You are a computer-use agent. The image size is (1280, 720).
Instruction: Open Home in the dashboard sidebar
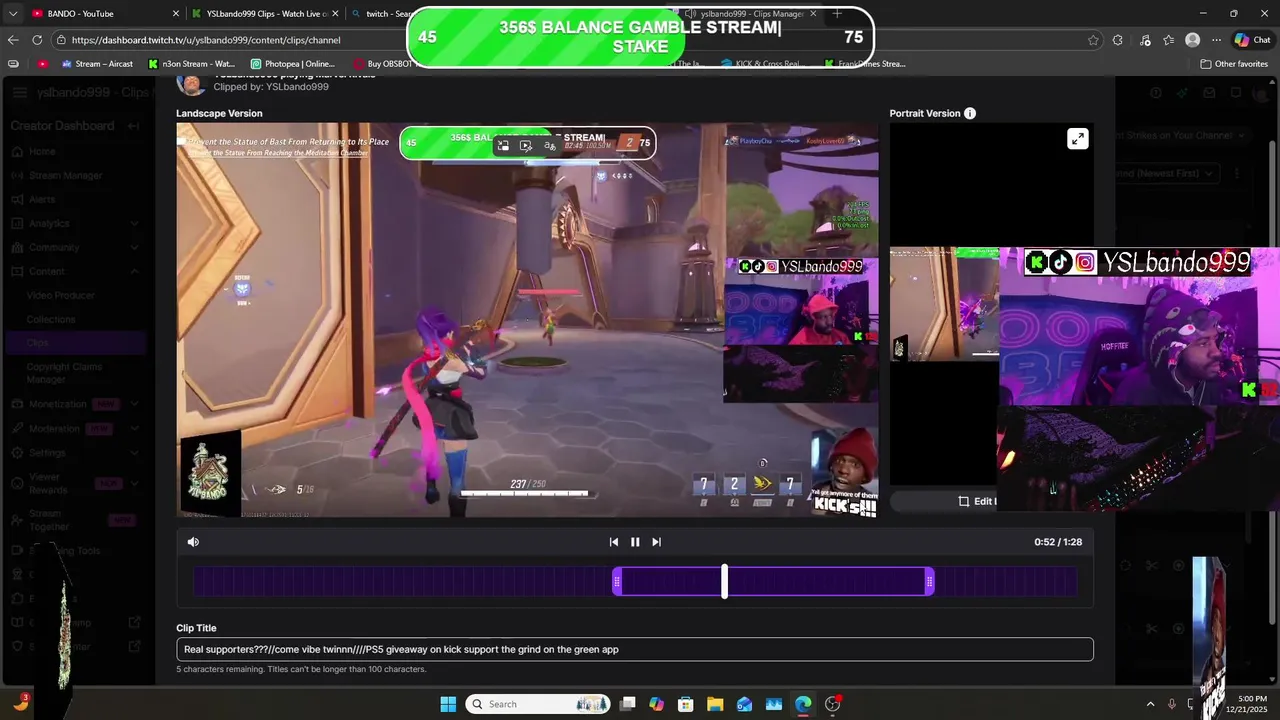point(42,151)
